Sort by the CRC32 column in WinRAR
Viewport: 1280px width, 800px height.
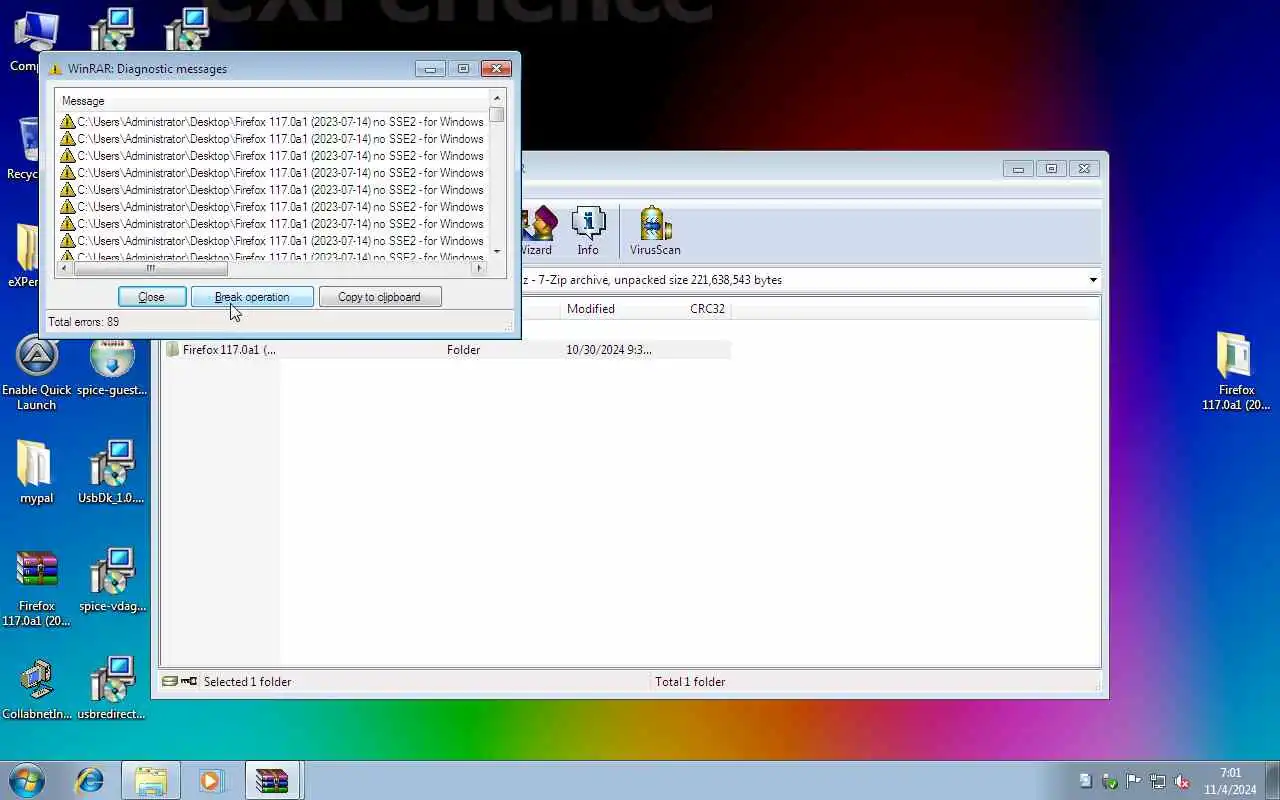tap(707, 309)
